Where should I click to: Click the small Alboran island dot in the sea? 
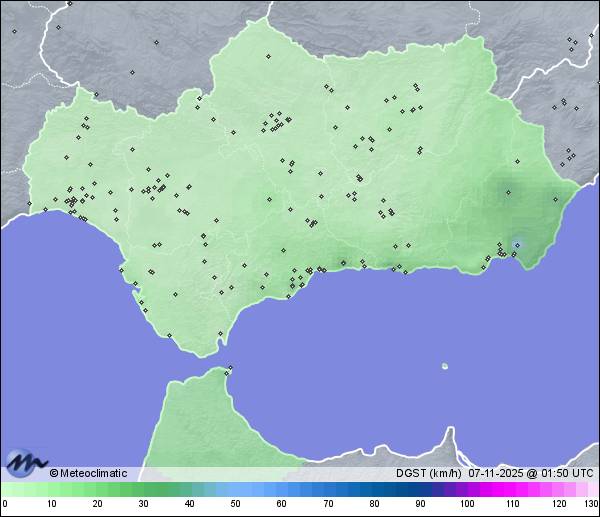click(445, 366)
